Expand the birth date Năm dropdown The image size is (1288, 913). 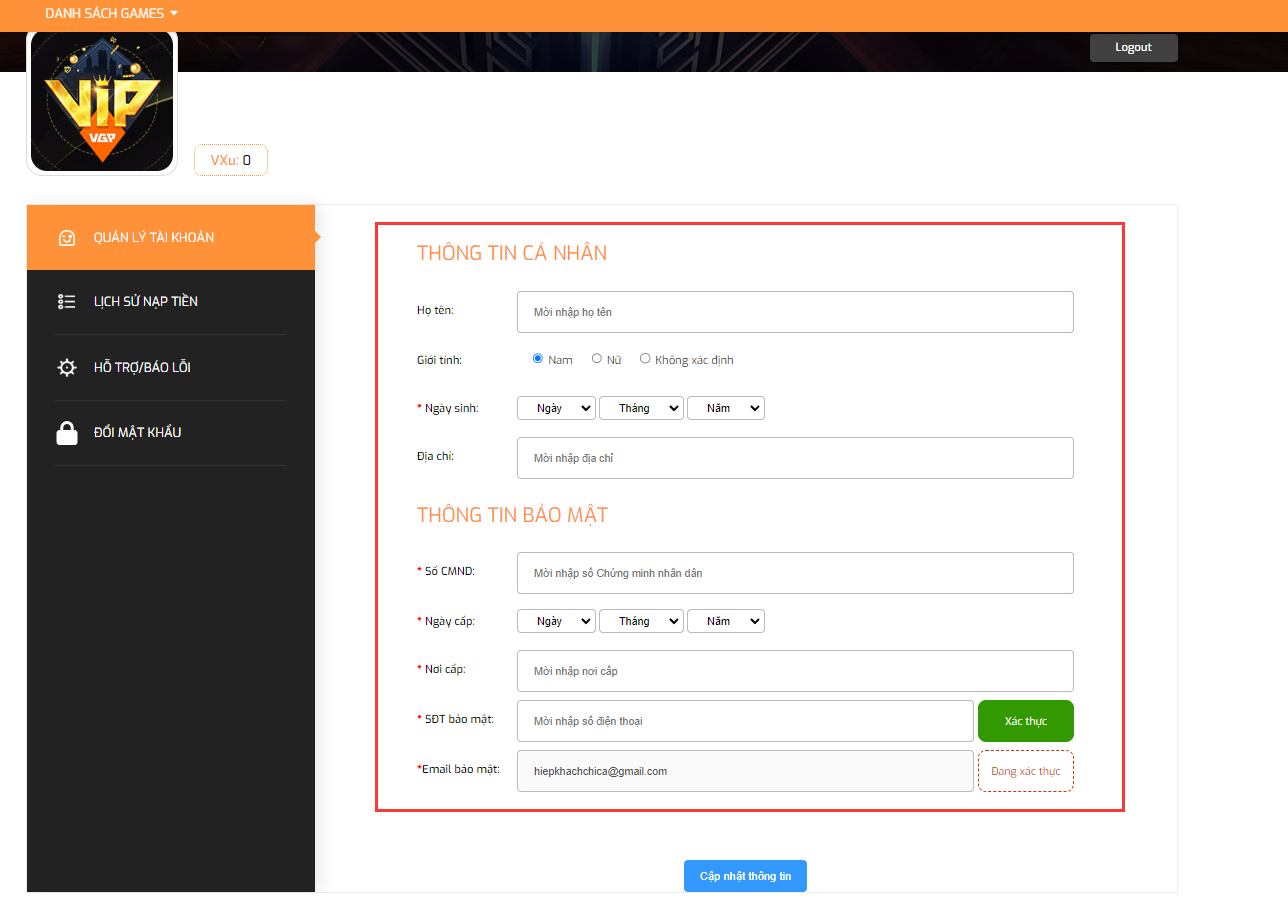coord(725,408)
